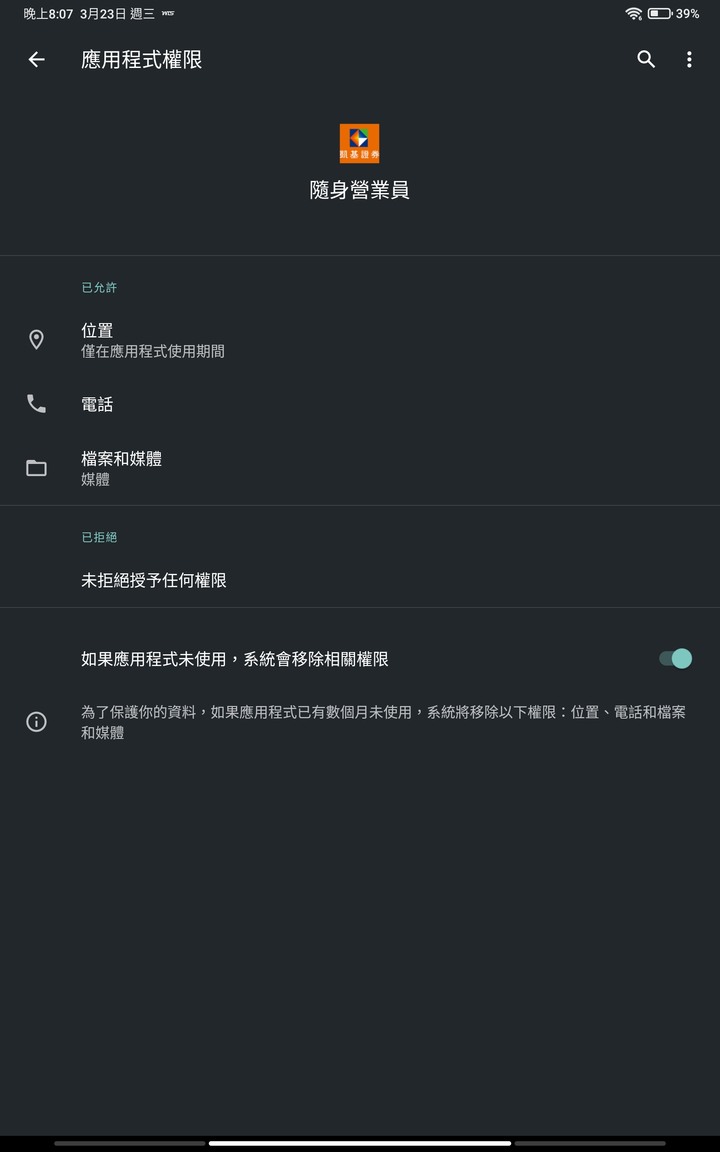Tap the location pin icon

(36, 339)
